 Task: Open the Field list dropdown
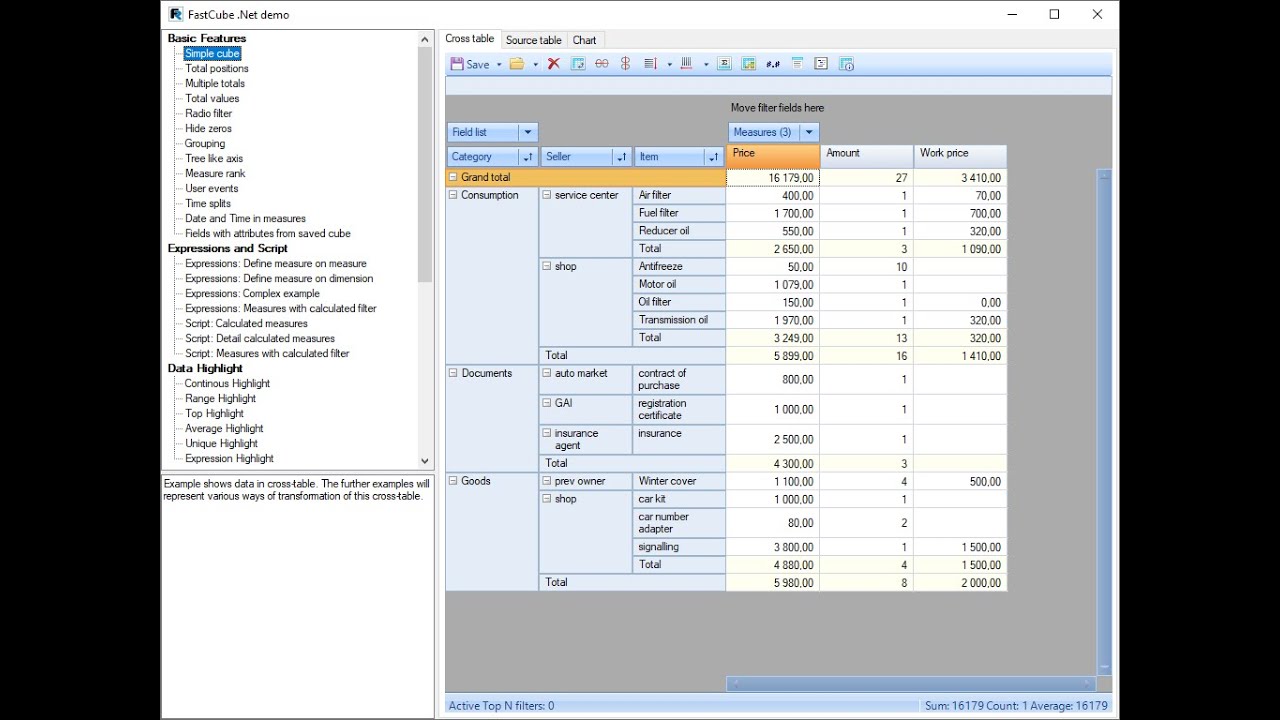[528, 132]
